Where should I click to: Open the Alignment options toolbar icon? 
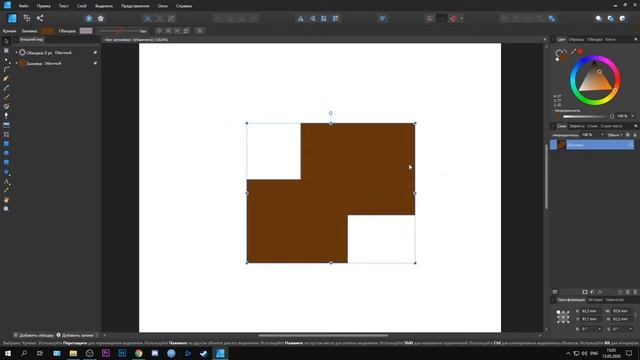tap(383, 18)
